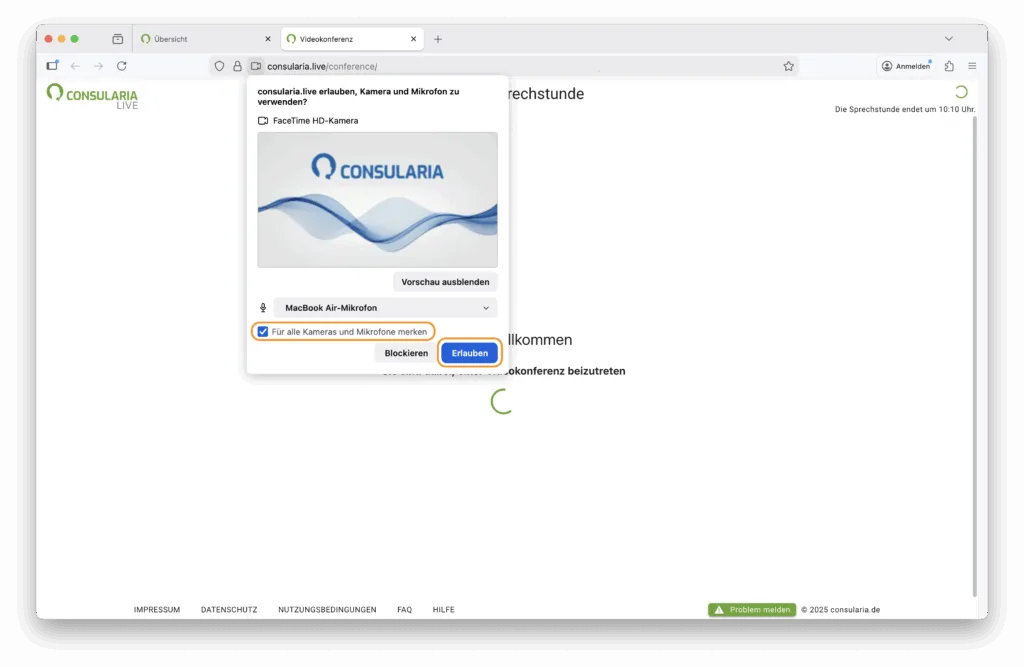Click the Consularia Live logo
Screen dimensions: 1024x667
pyautogui.click(x=92, y=96)
